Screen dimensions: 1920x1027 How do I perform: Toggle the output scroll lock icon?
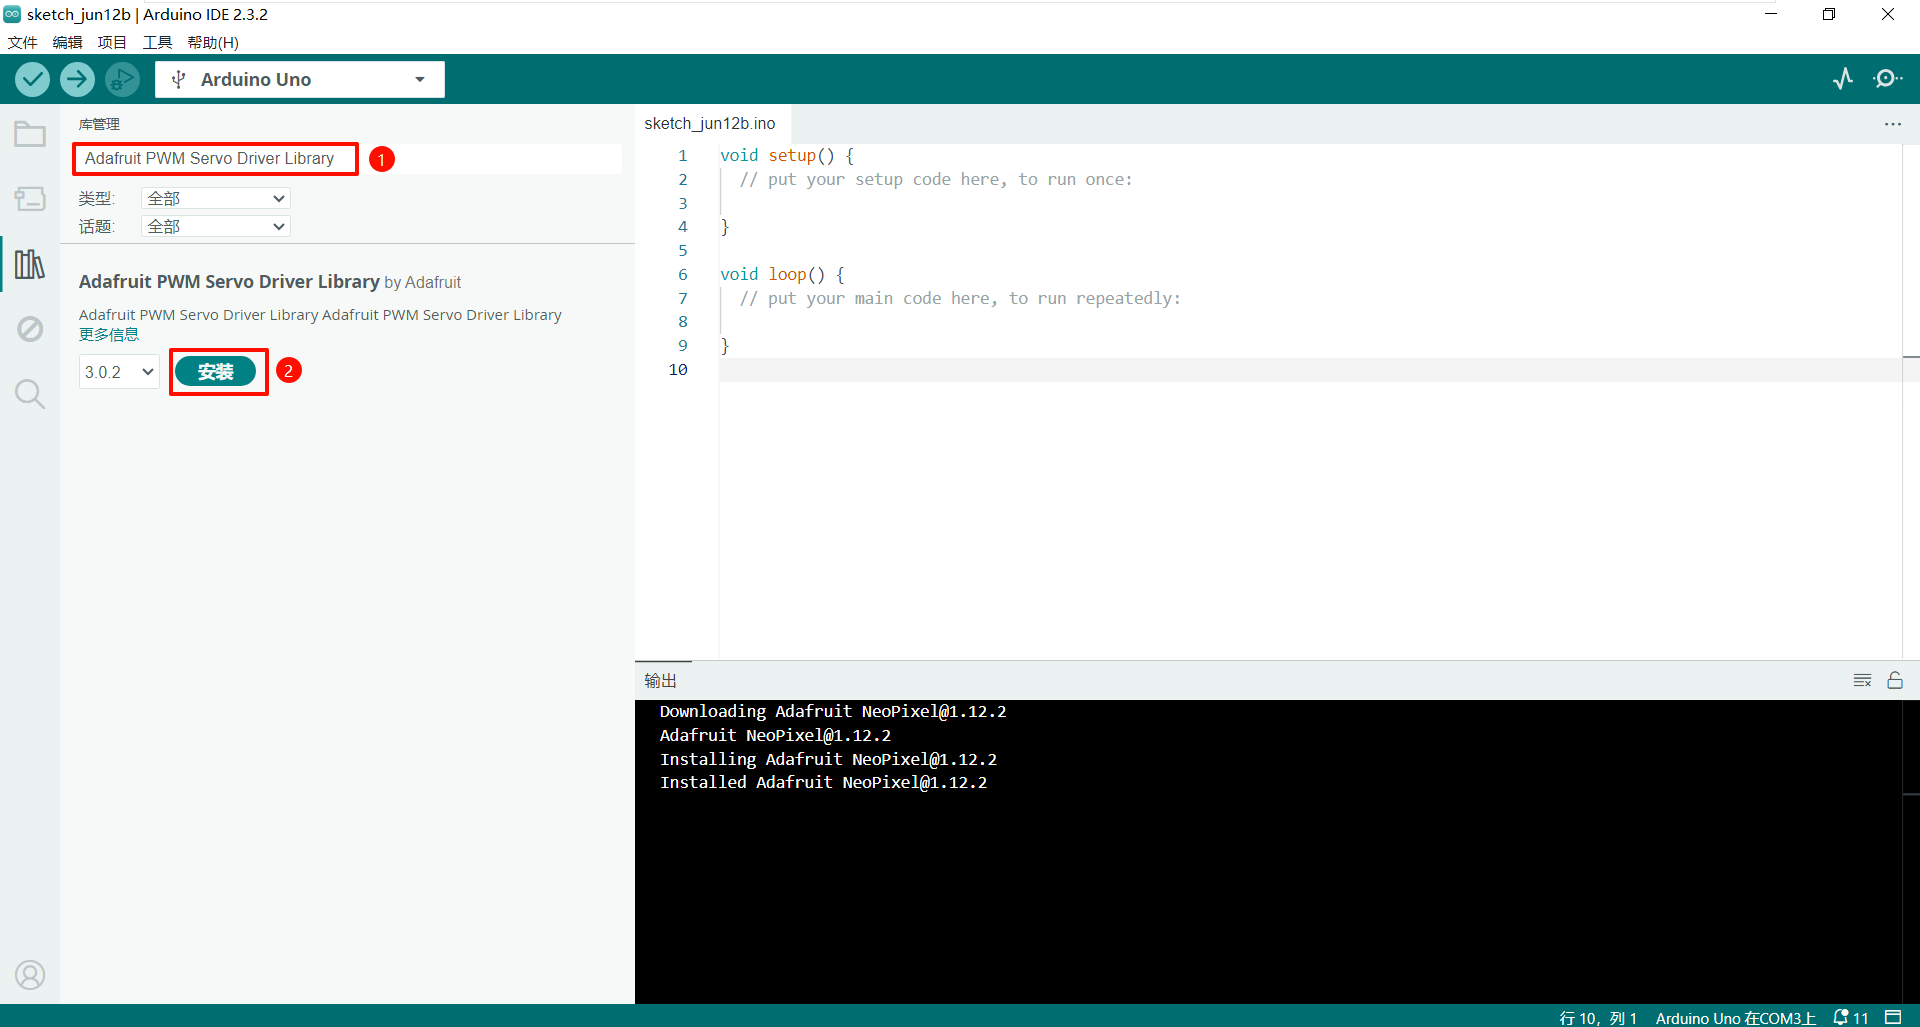click(1895, 680)
